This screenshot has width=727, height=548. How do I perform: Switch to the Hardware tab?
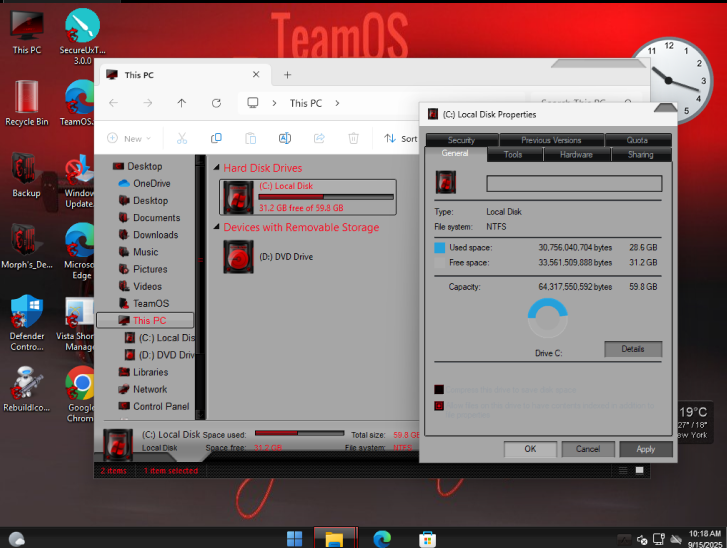[x=576, y=154]
